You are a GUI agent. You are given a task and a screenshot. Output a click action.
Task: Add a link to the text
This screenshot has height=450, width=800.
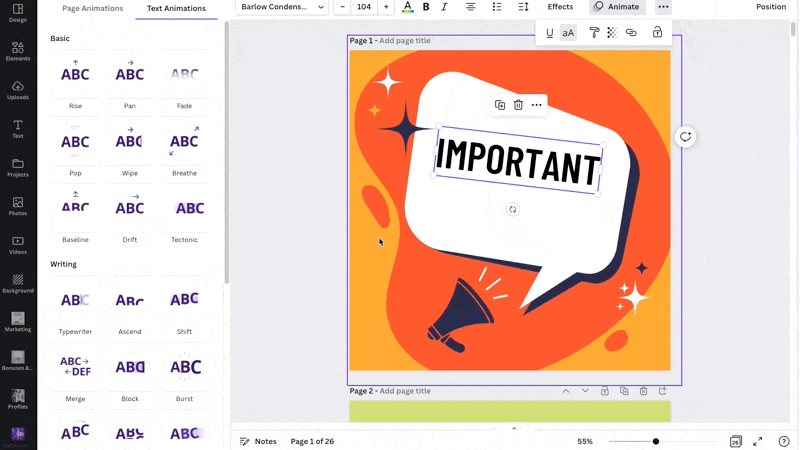click(x=631, y=33)
